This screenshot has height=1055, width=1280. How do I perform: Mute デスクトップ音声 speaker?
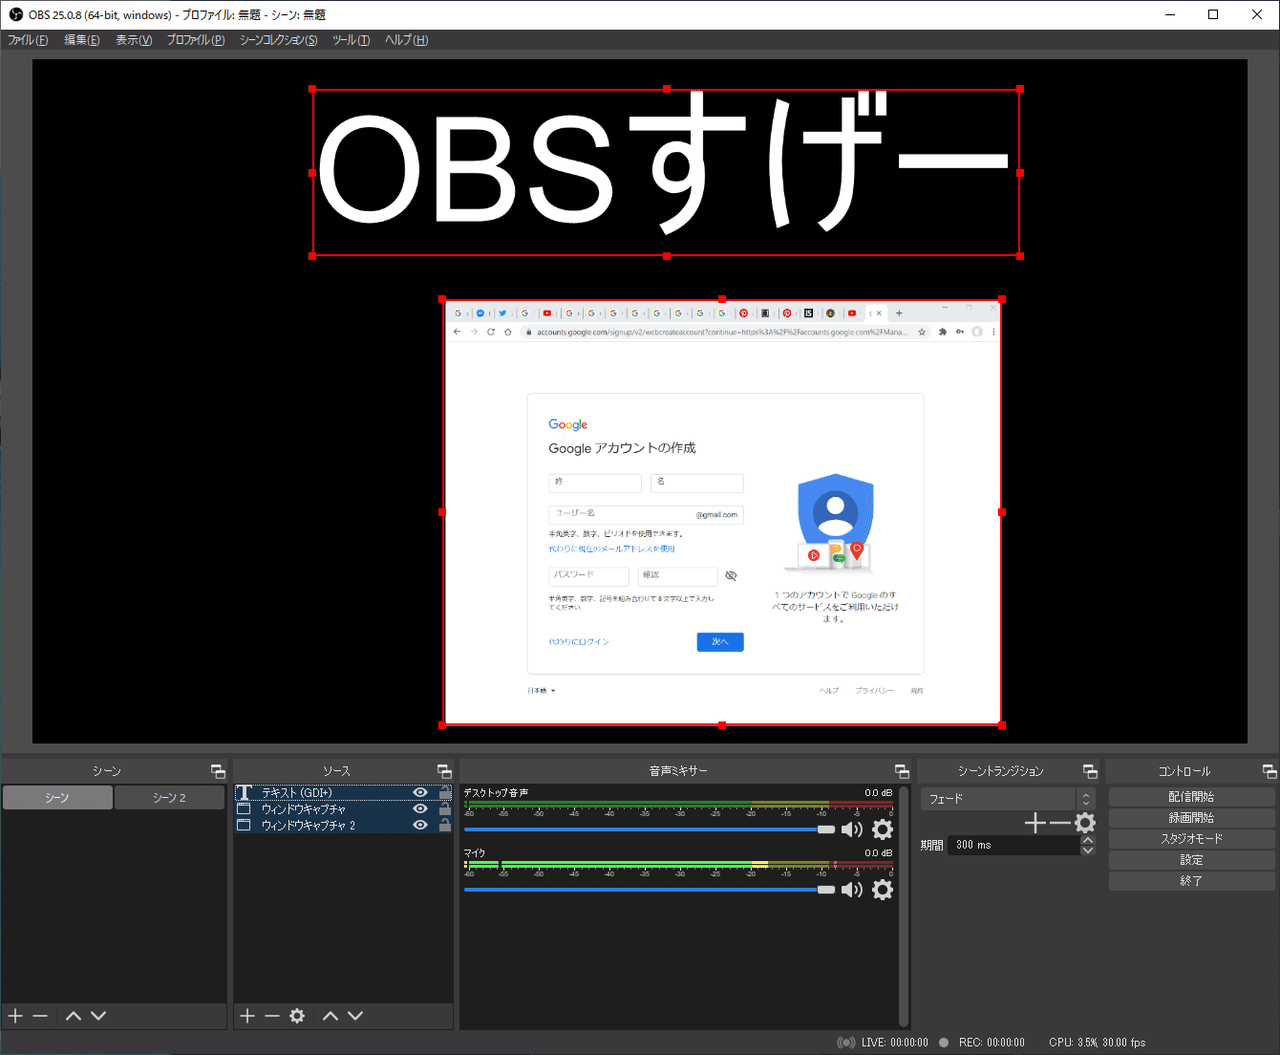click(x=852, y=829)
